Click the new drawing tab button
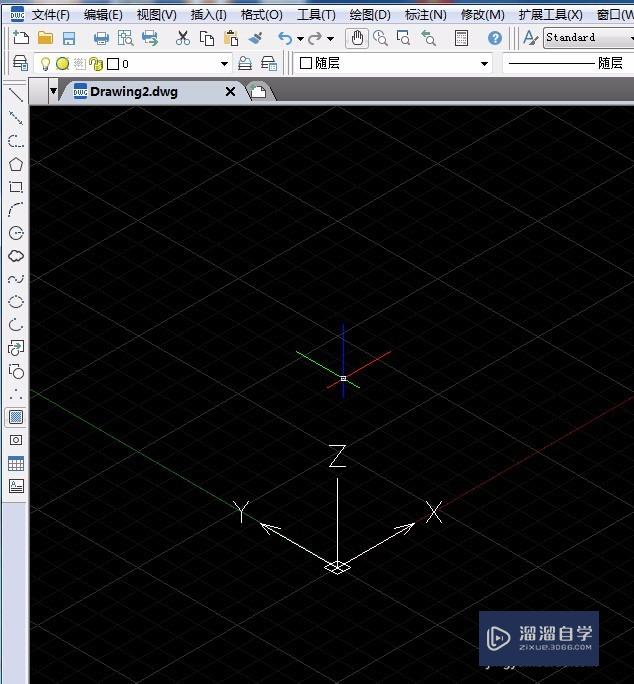This screenshot has width=634, height=684. point(259,92)
